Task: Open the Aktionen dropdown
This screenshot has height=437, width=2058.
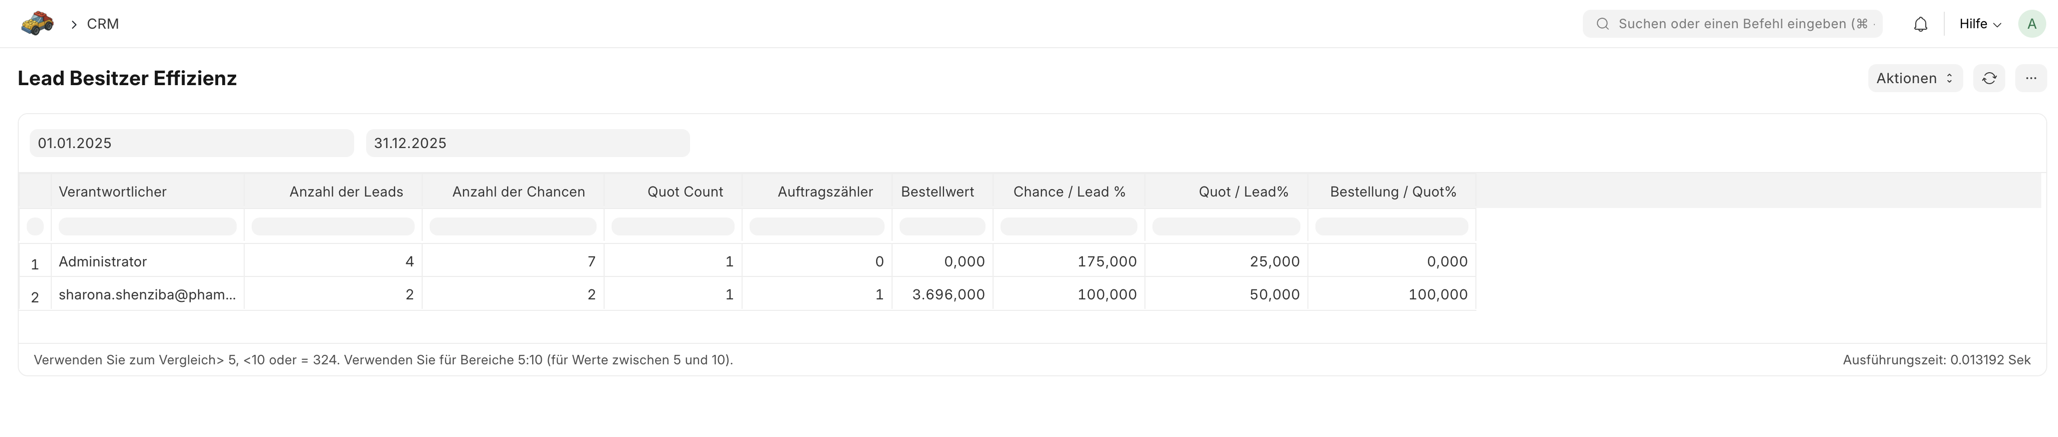Action: [1914, 78]
